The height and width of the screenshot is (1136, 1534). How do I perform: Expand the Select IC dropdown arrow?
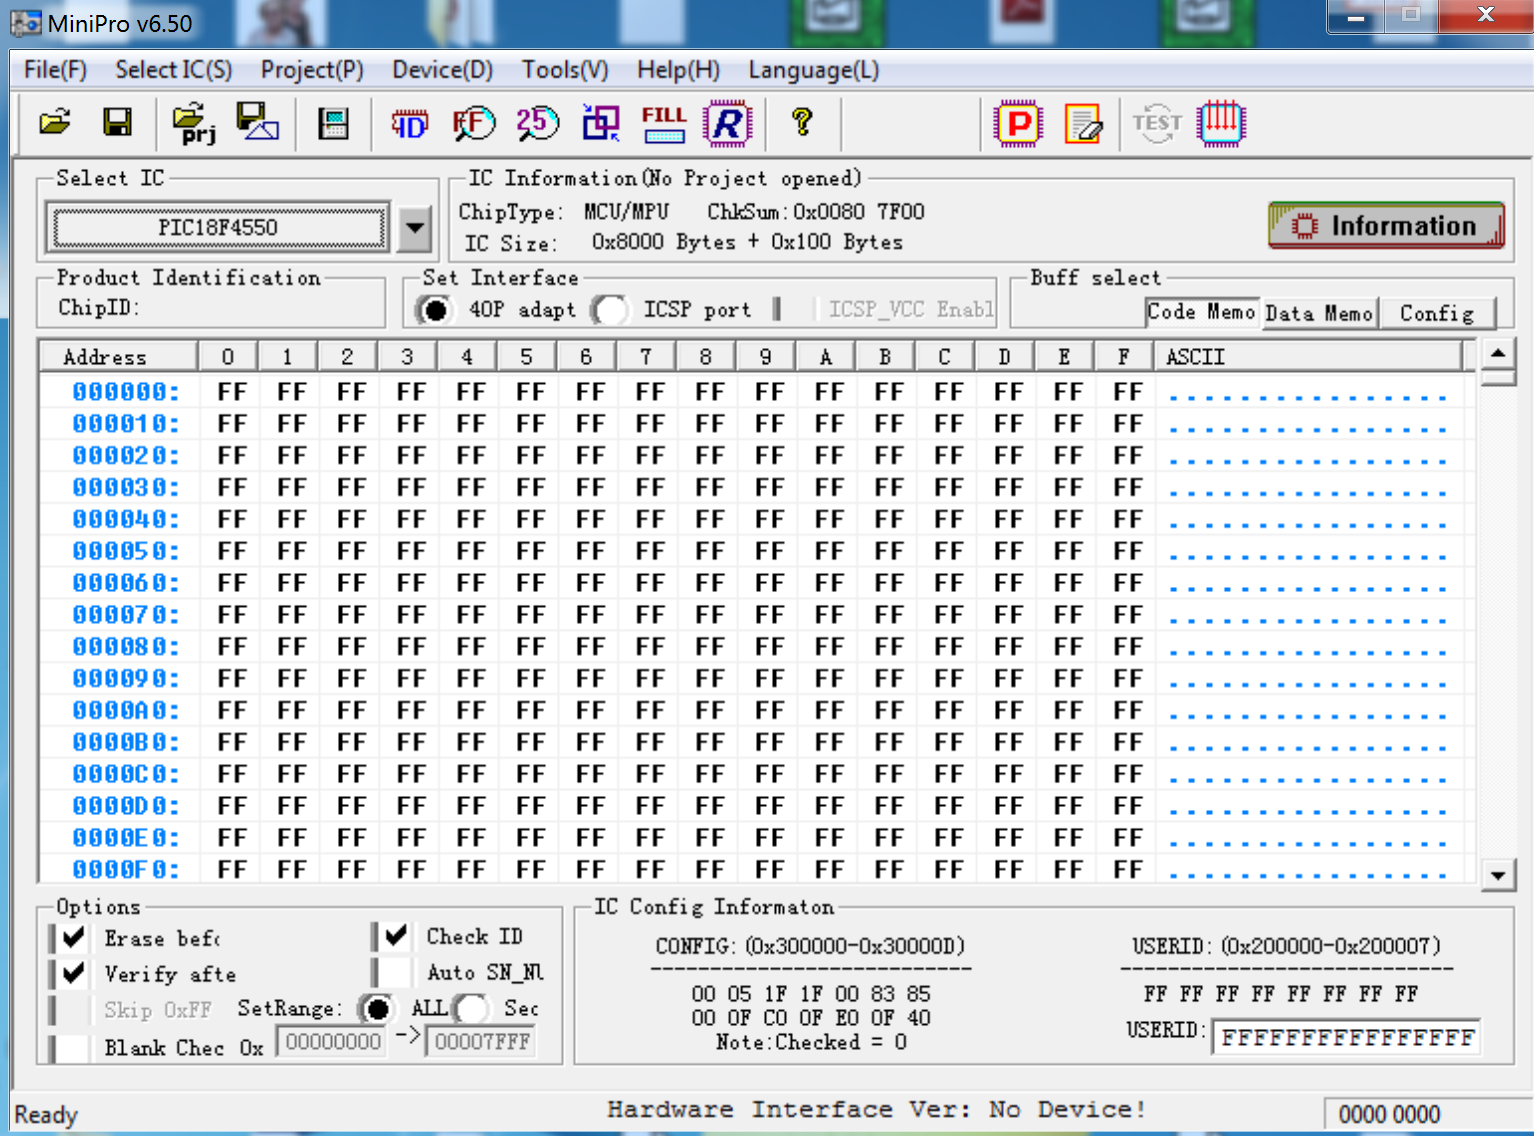coord(414,228)
